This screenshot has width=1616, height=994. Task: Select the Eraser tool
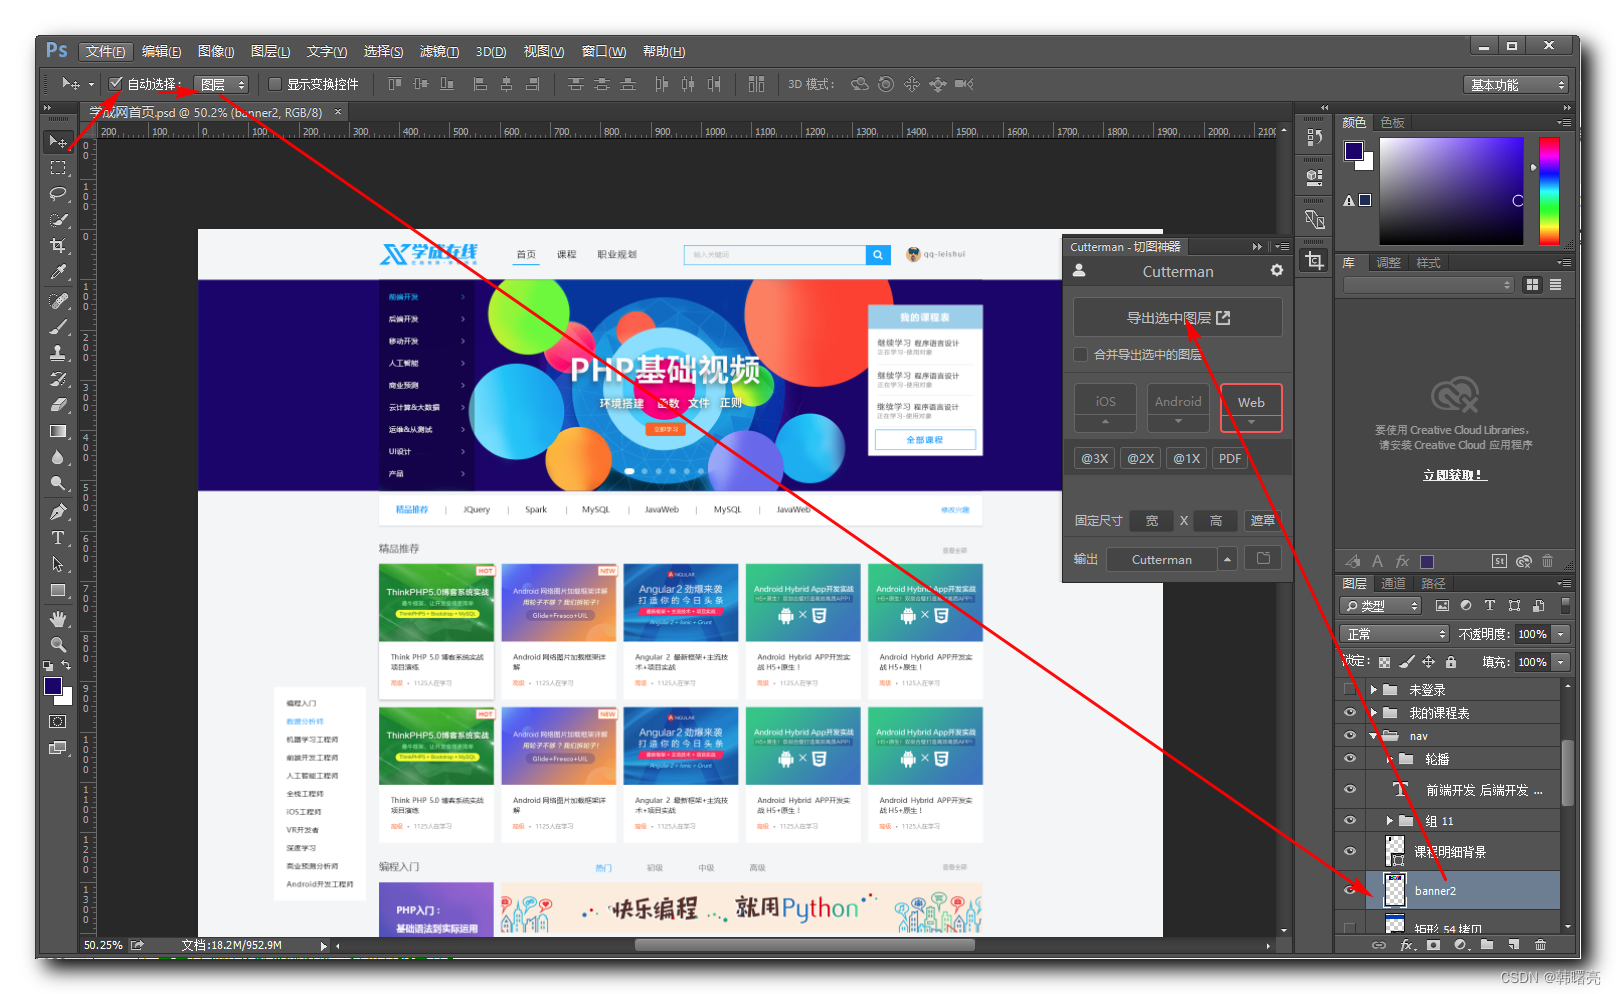[58, 404]
